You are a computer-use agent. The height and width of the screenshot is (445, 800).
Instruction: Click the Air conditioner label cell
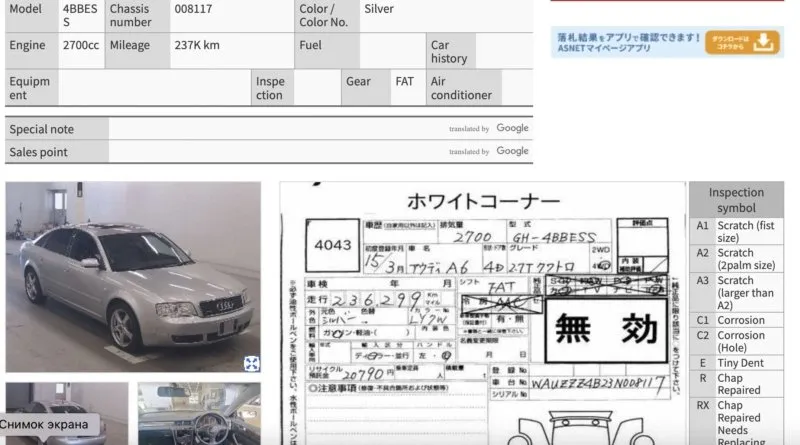pyautogui.click(x=461, y=88)
